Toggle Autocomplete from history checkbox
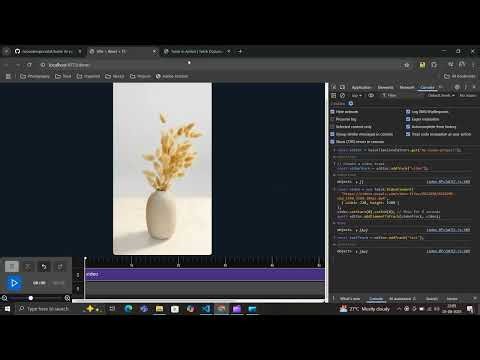The width and height of the screenshot is (480, 360). [408, 127]
